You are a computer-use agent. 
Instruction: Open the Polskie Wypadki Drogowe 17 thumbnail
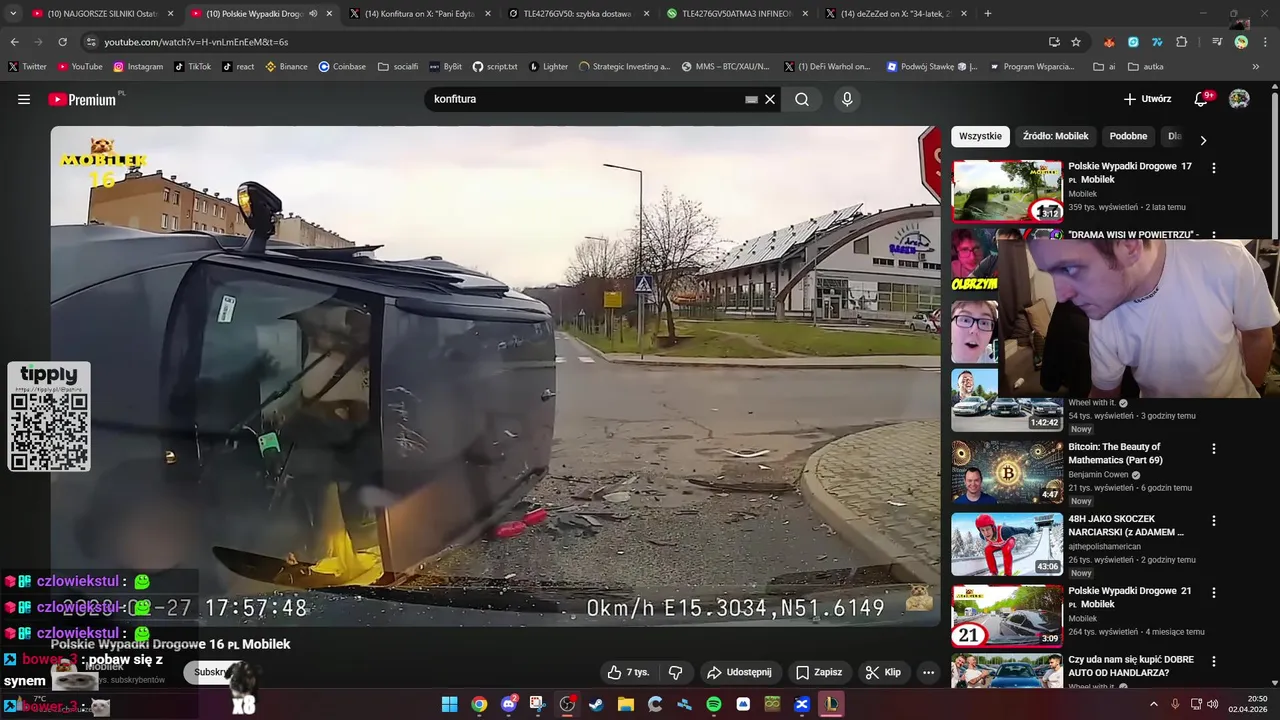click(x=1006, y=191)
